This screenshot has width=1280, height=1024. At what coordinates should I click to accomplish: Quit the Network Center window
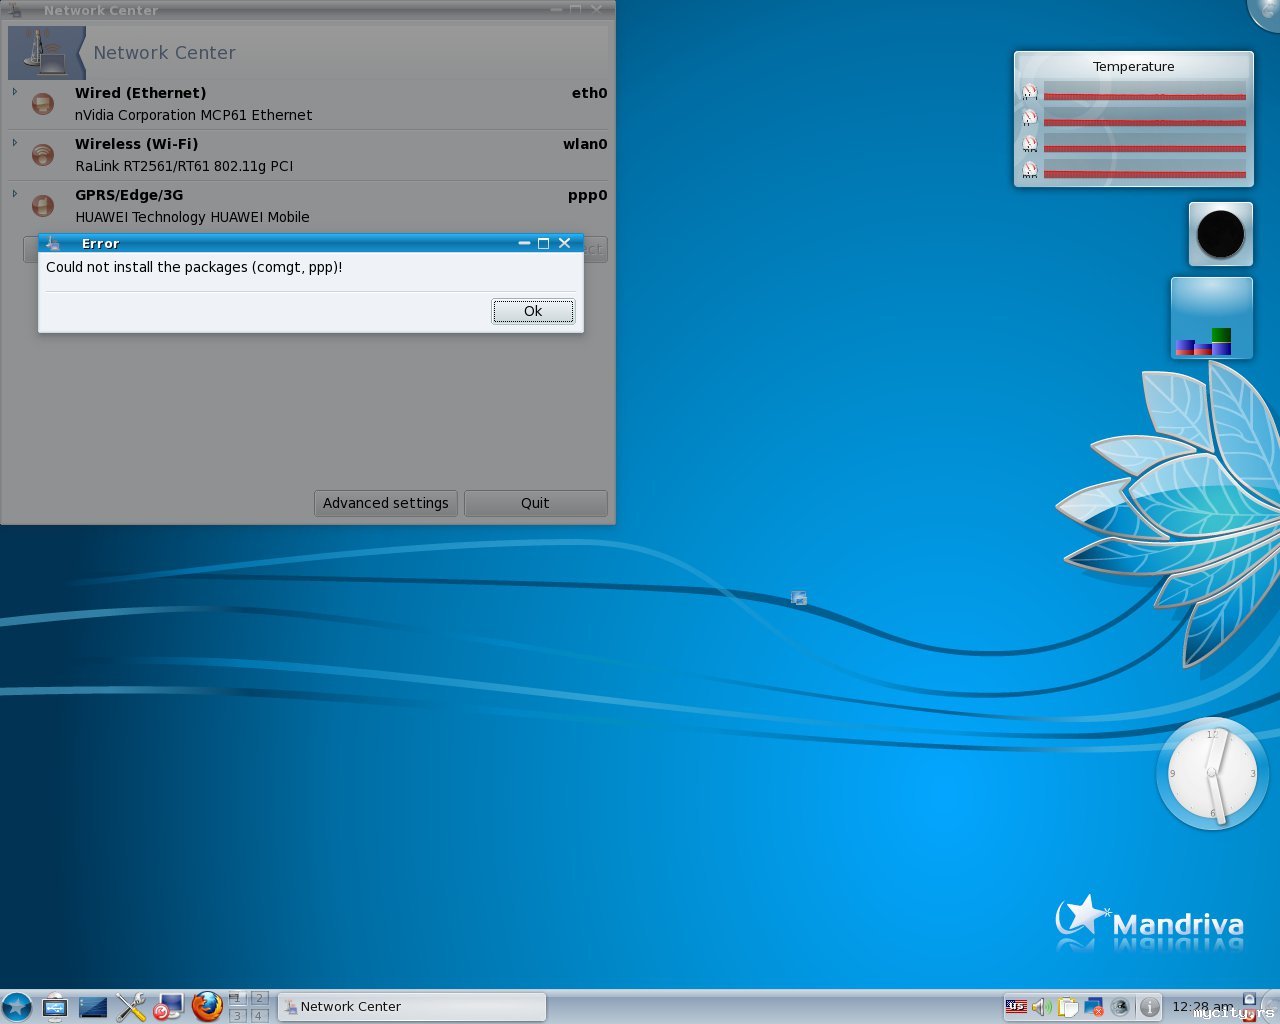point(535,503)
